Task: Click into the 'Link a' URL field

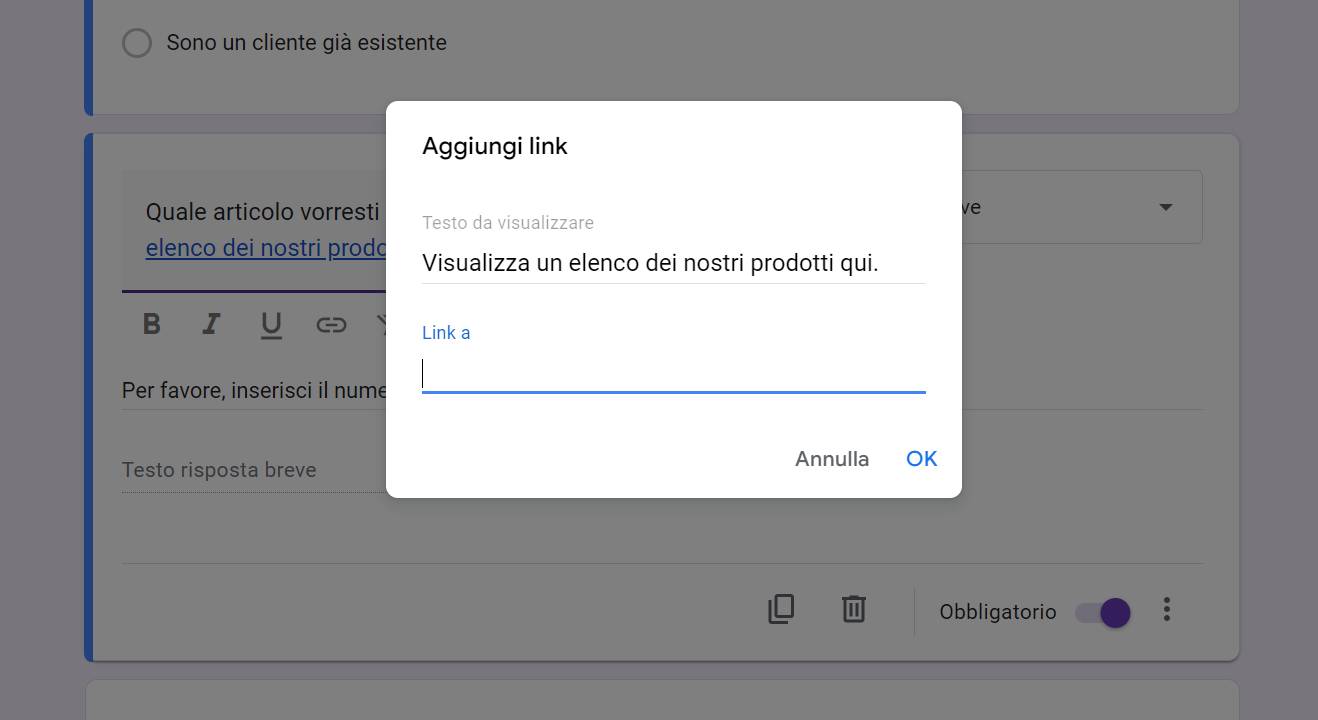Action: point(673,374)
